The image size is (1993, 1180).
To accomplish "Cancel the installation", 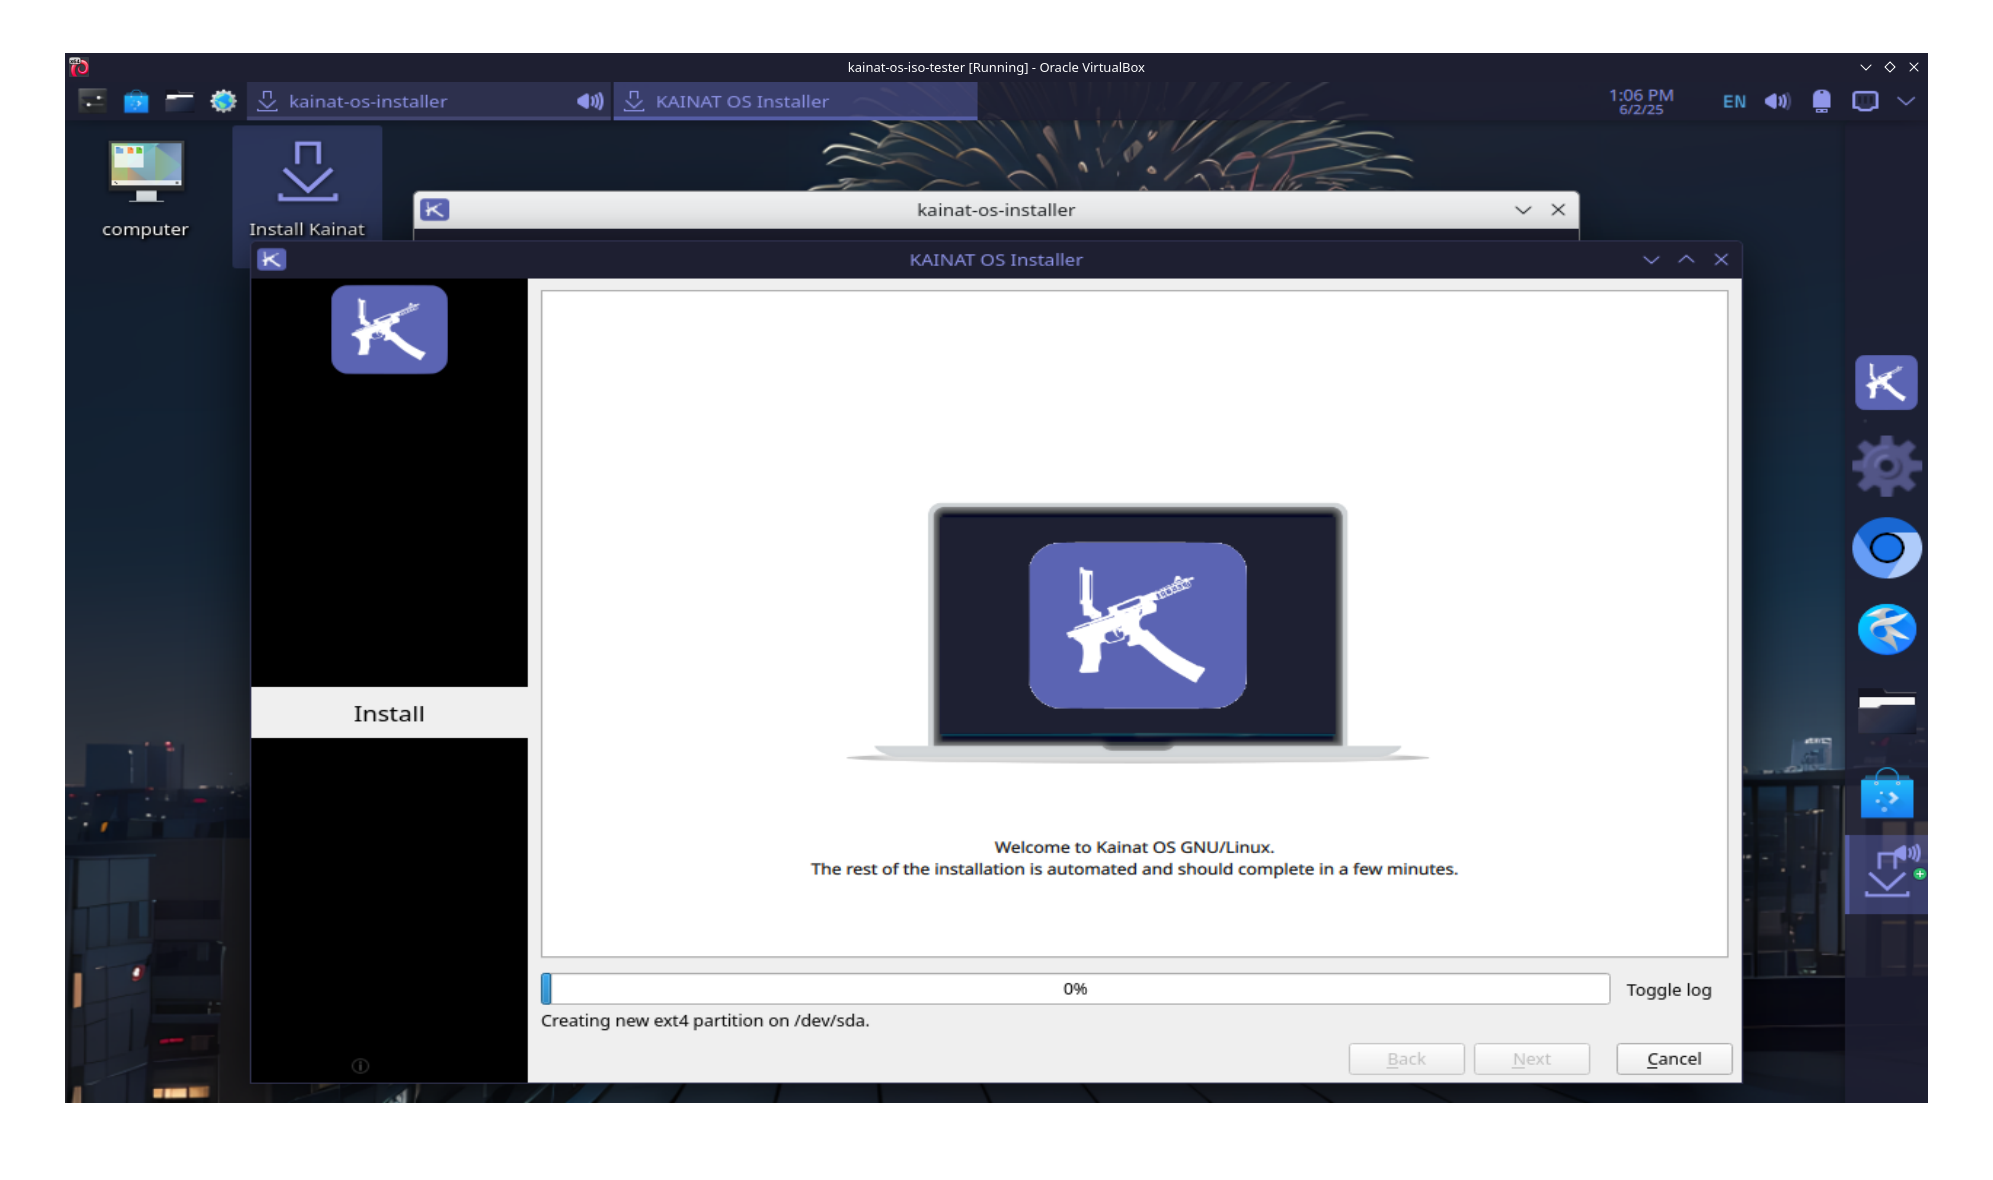I will click(x=1674, y=1059).
